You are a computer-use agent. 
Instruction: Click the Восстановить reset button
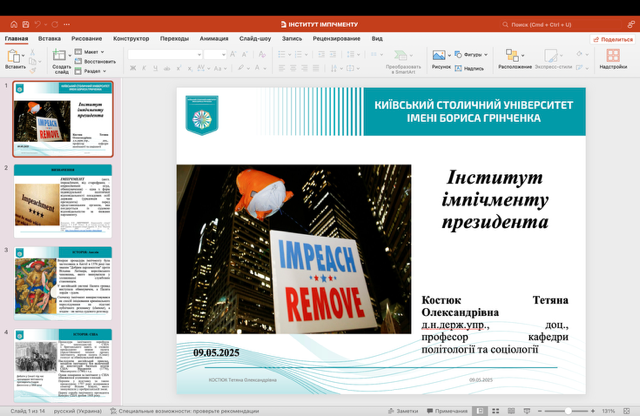(97, 61)
